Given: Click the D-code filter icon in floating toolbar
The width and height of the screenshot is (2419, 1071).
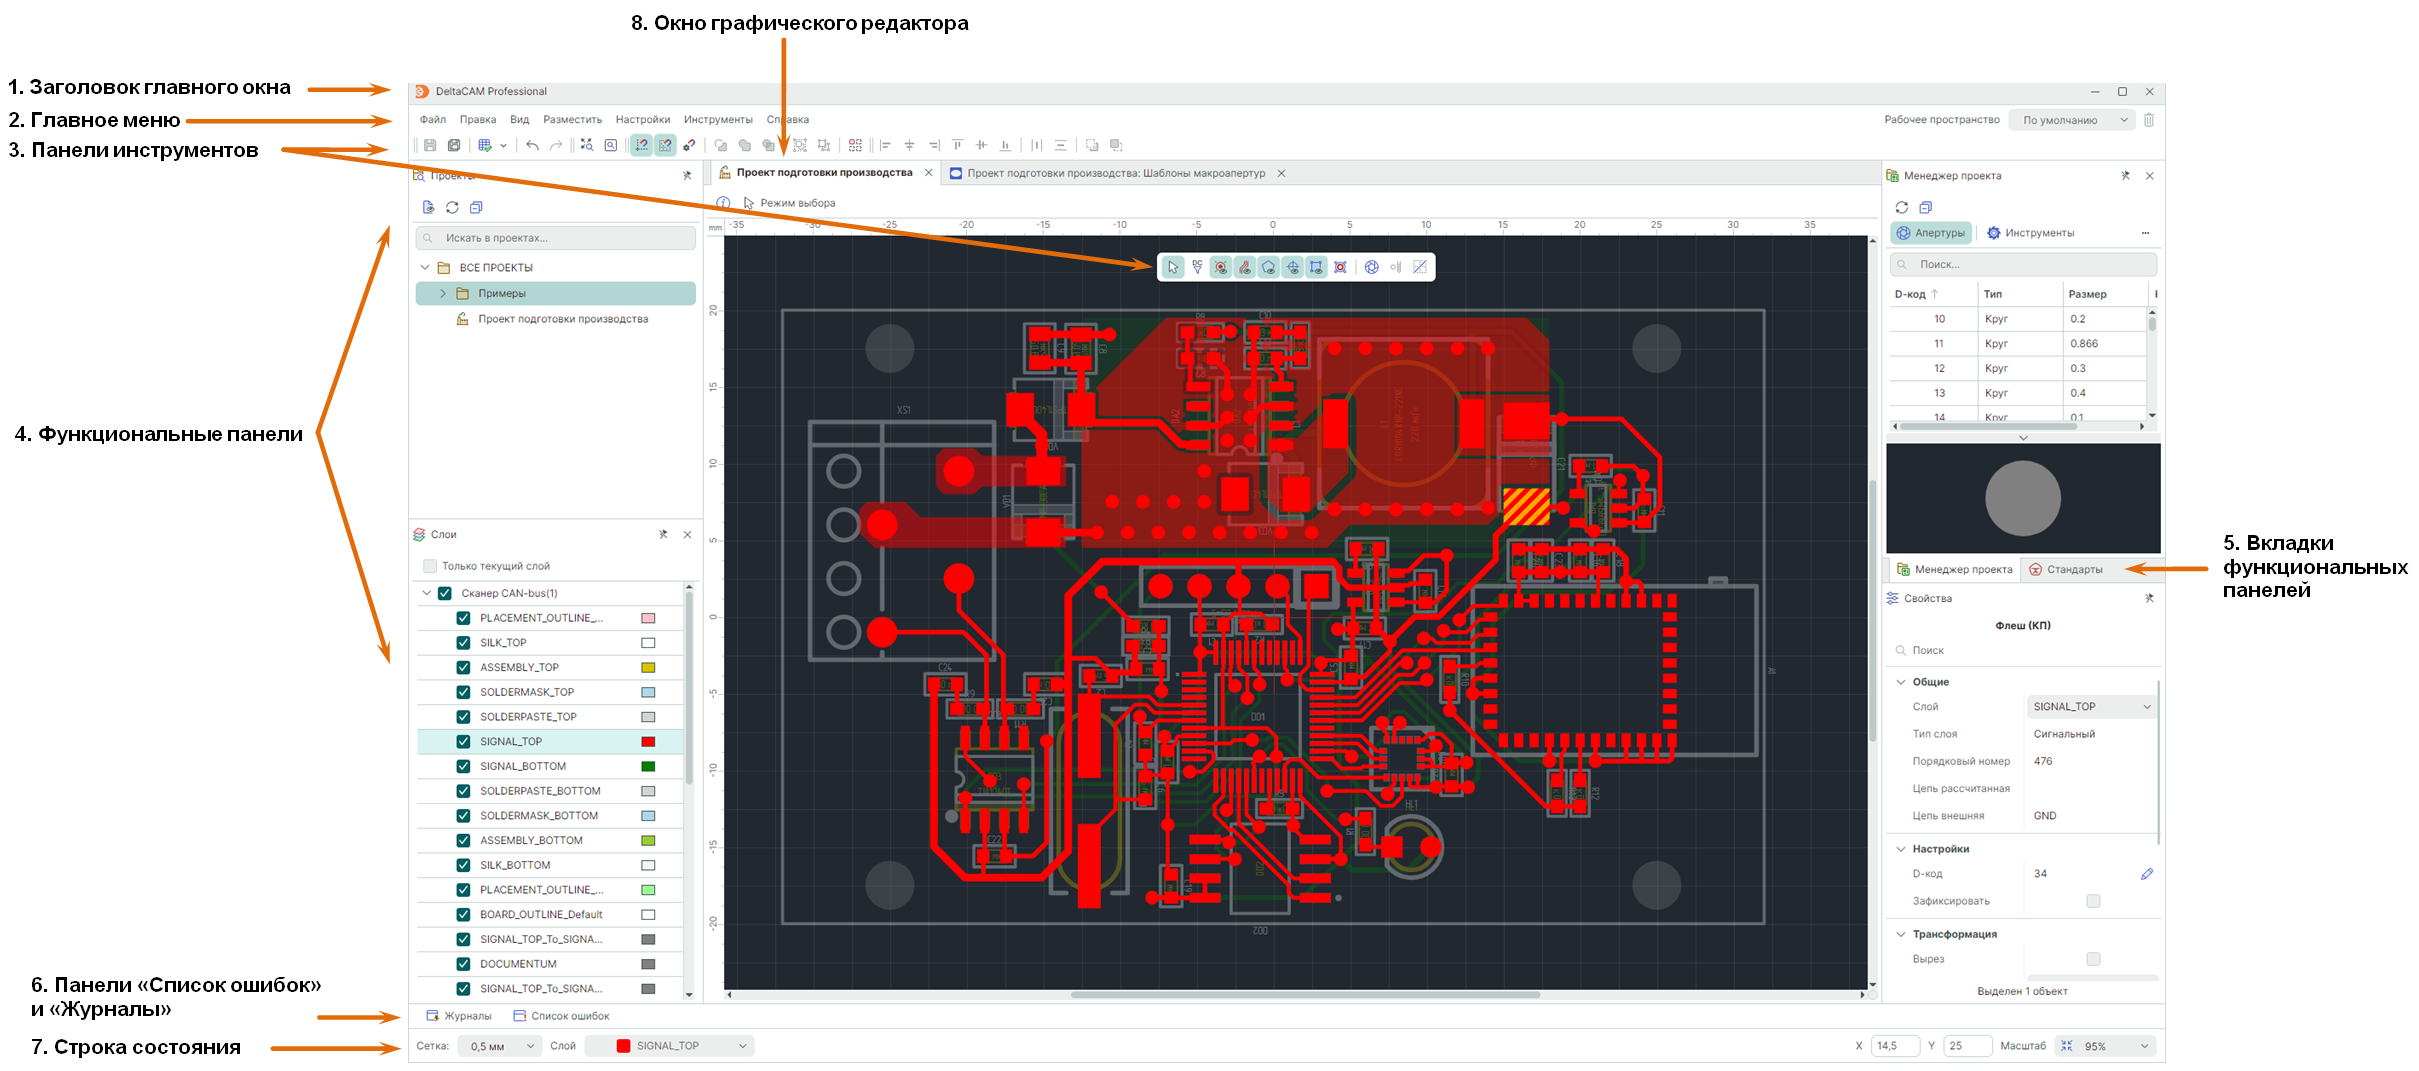Looking at the screenshot, I should pos(1197,267).
